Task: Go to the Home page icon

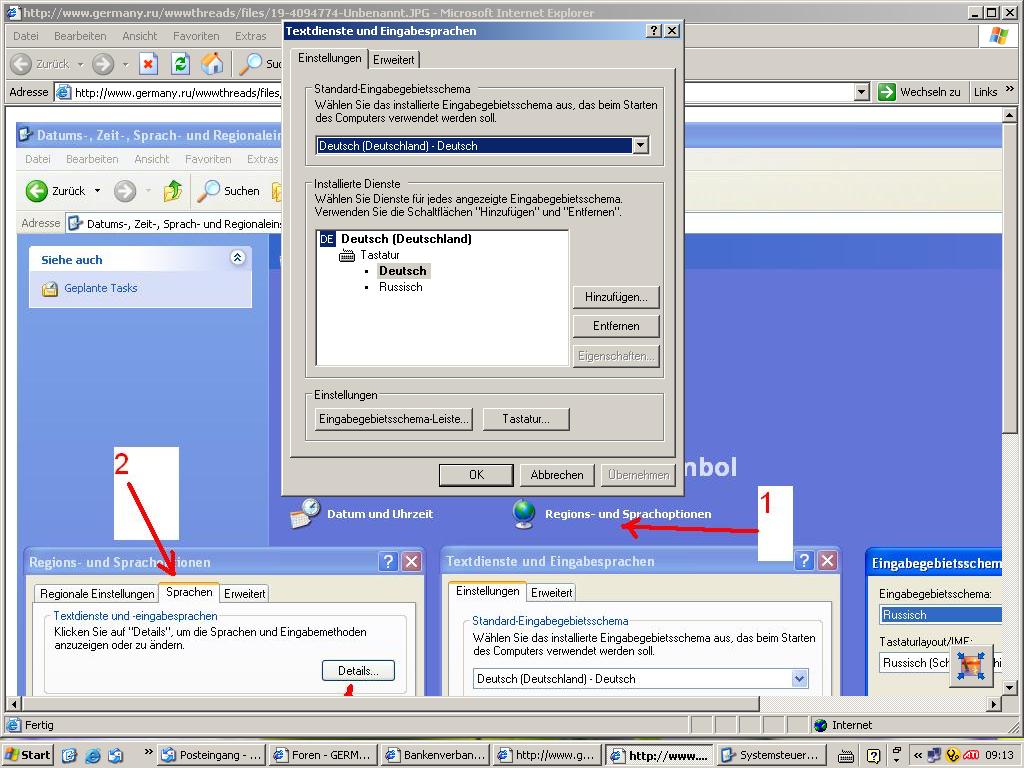Action: 212,64
